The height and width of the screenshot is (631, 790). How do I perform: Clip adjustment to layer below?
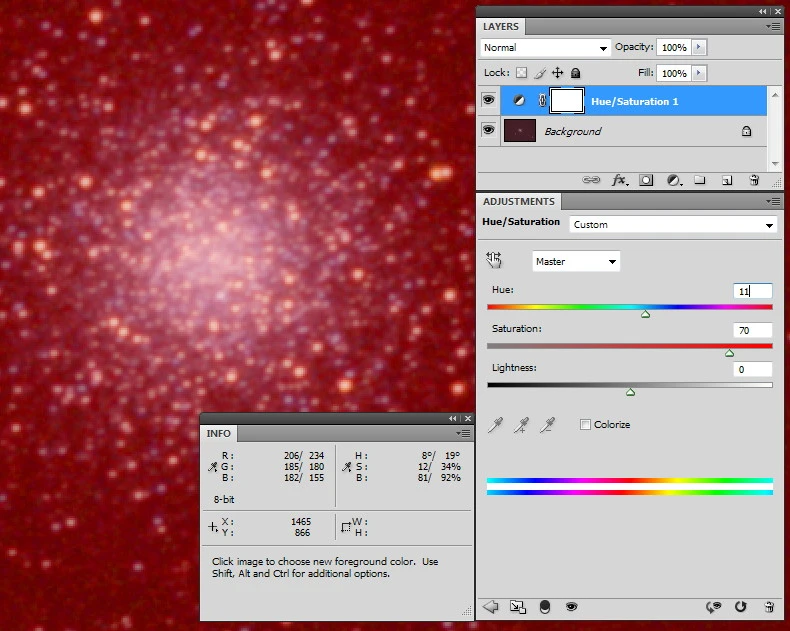point(545,606)
